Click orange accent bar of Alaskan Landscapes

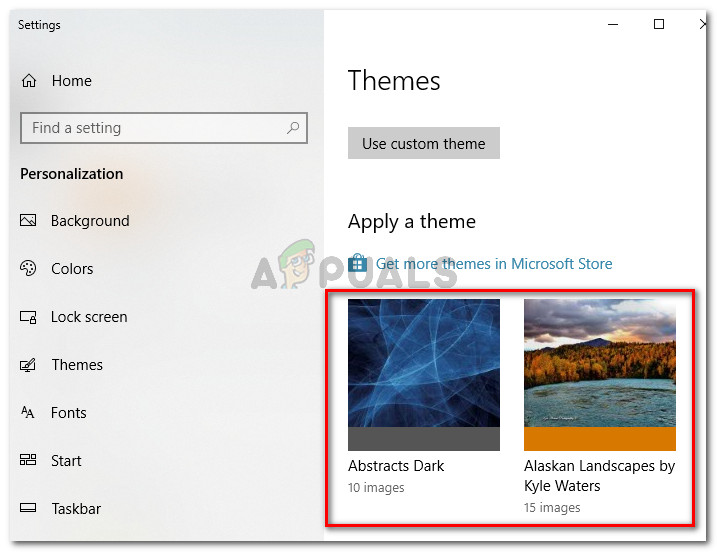tap(599, 439)
